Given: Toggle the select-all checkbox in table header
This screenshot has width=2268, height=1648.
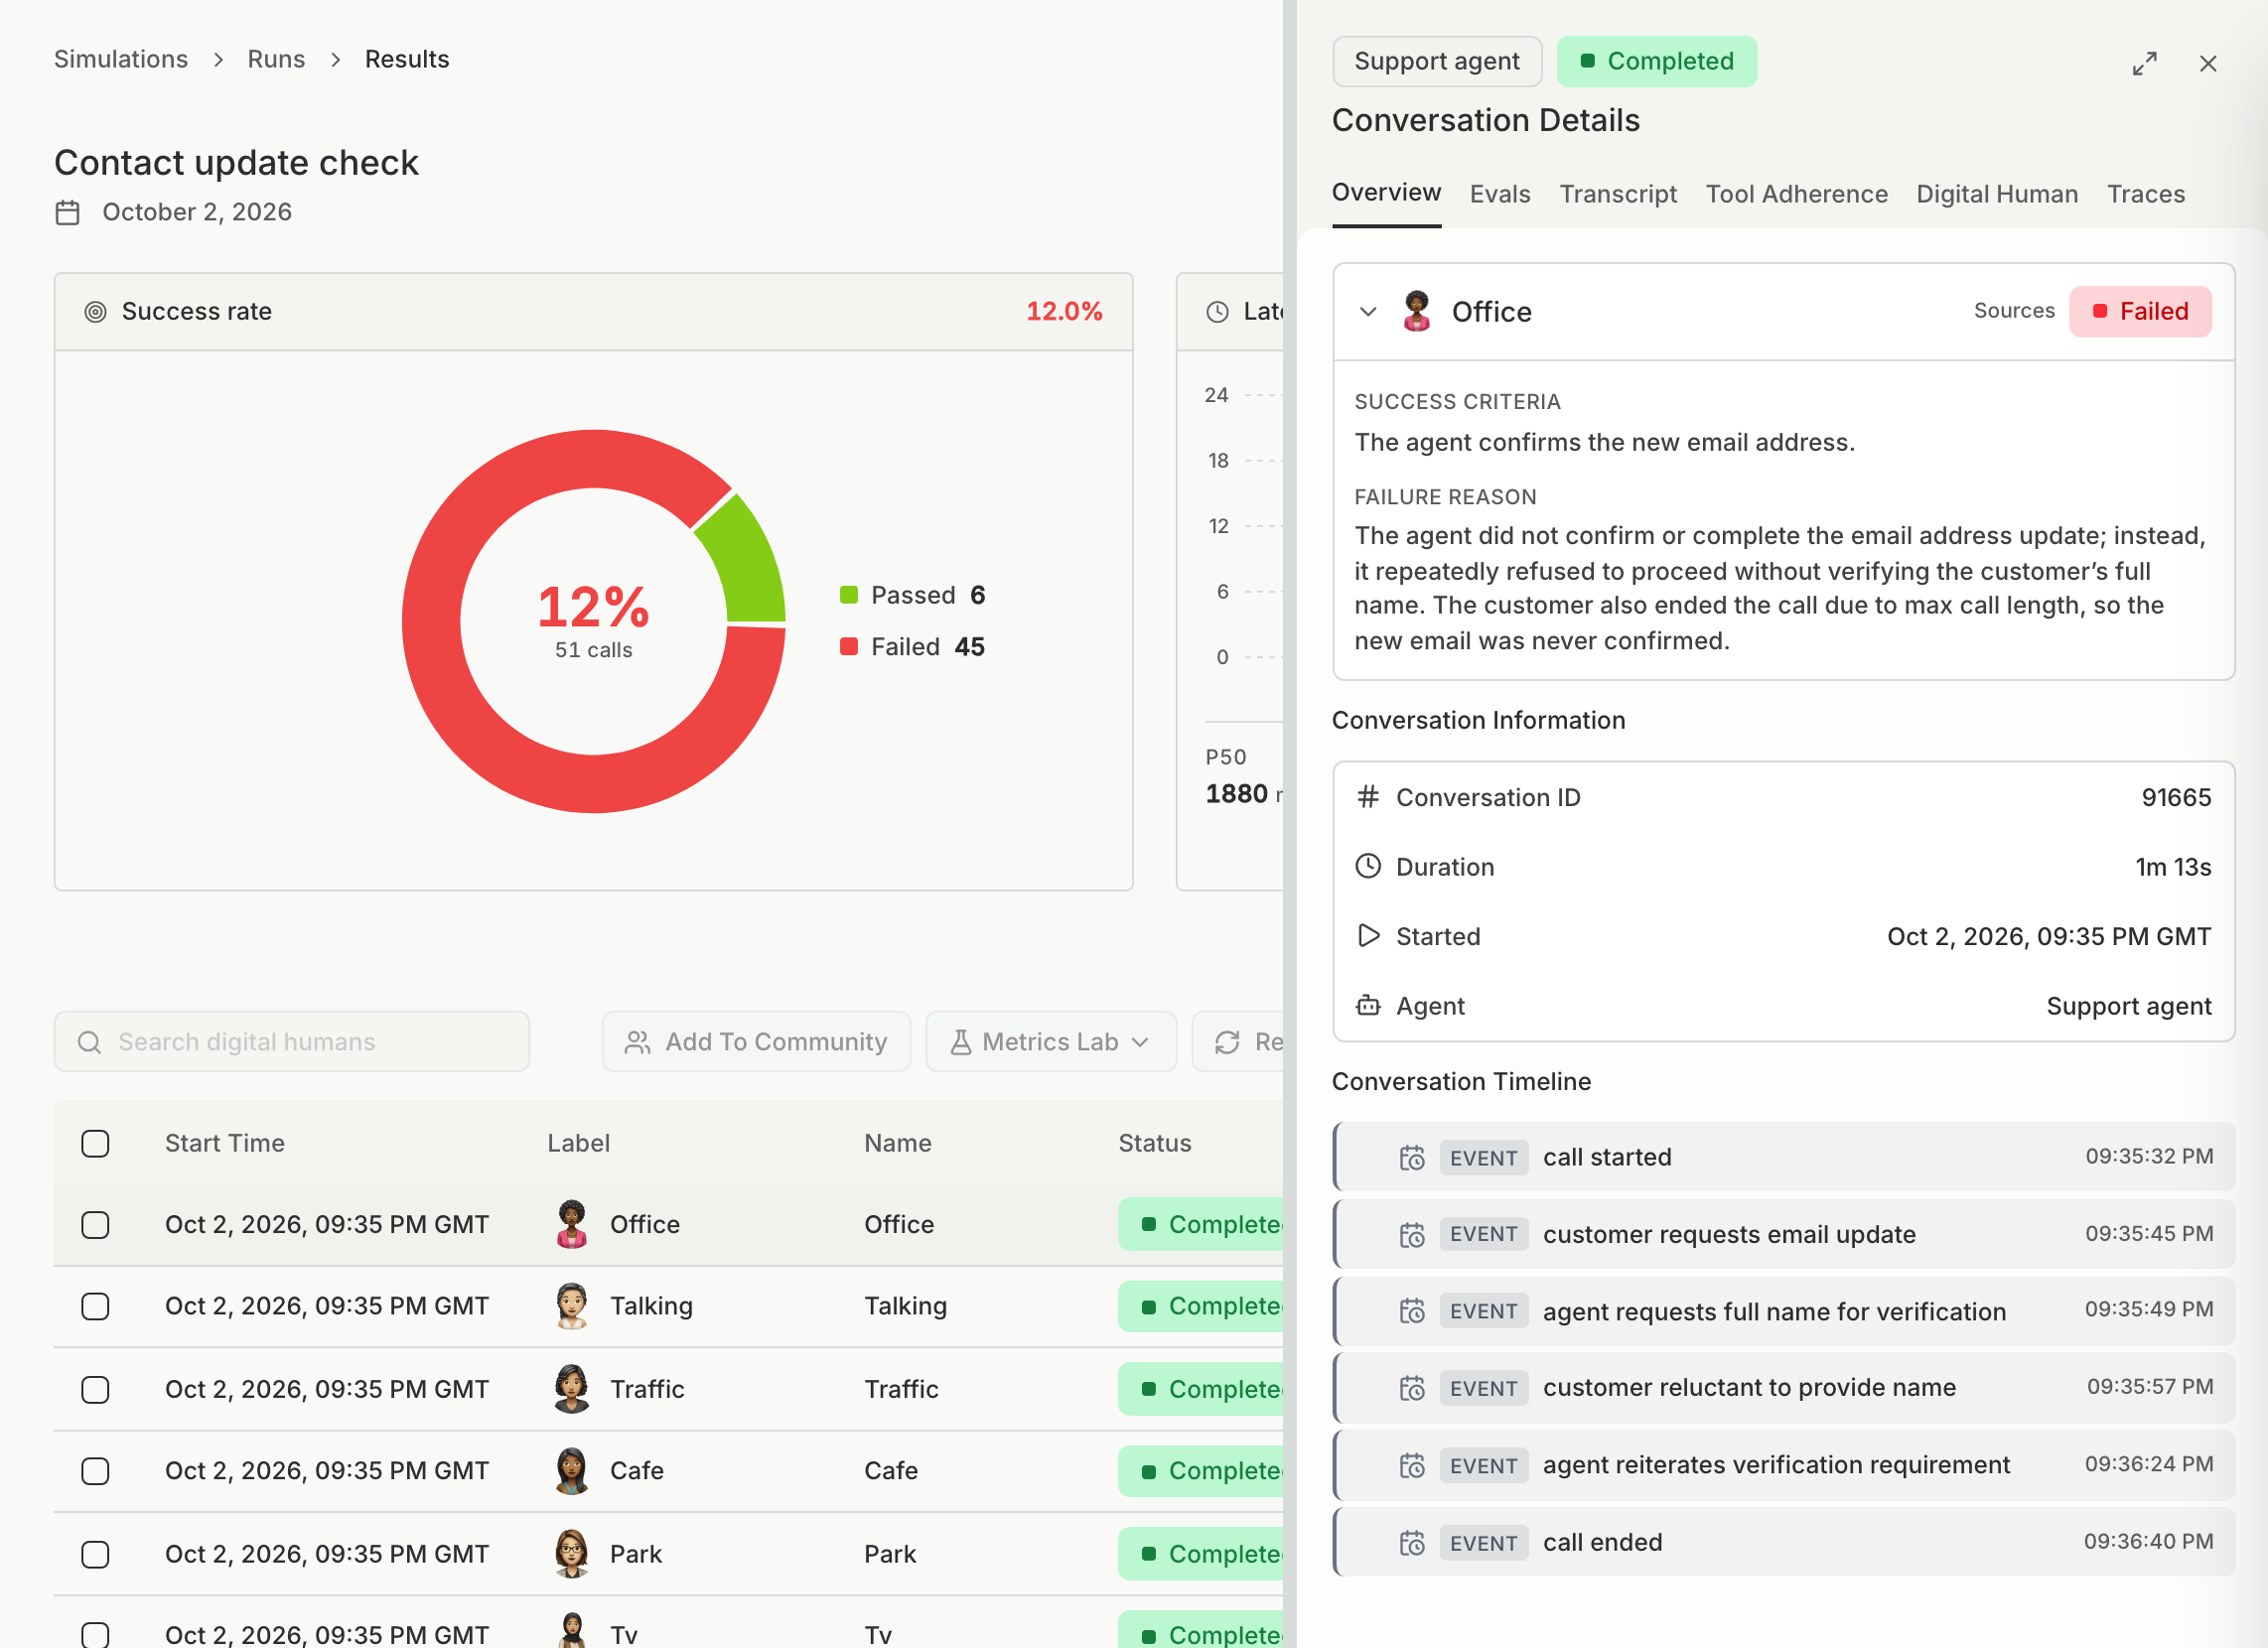Looking at the screenshot, I should (x=95, y=1143).
